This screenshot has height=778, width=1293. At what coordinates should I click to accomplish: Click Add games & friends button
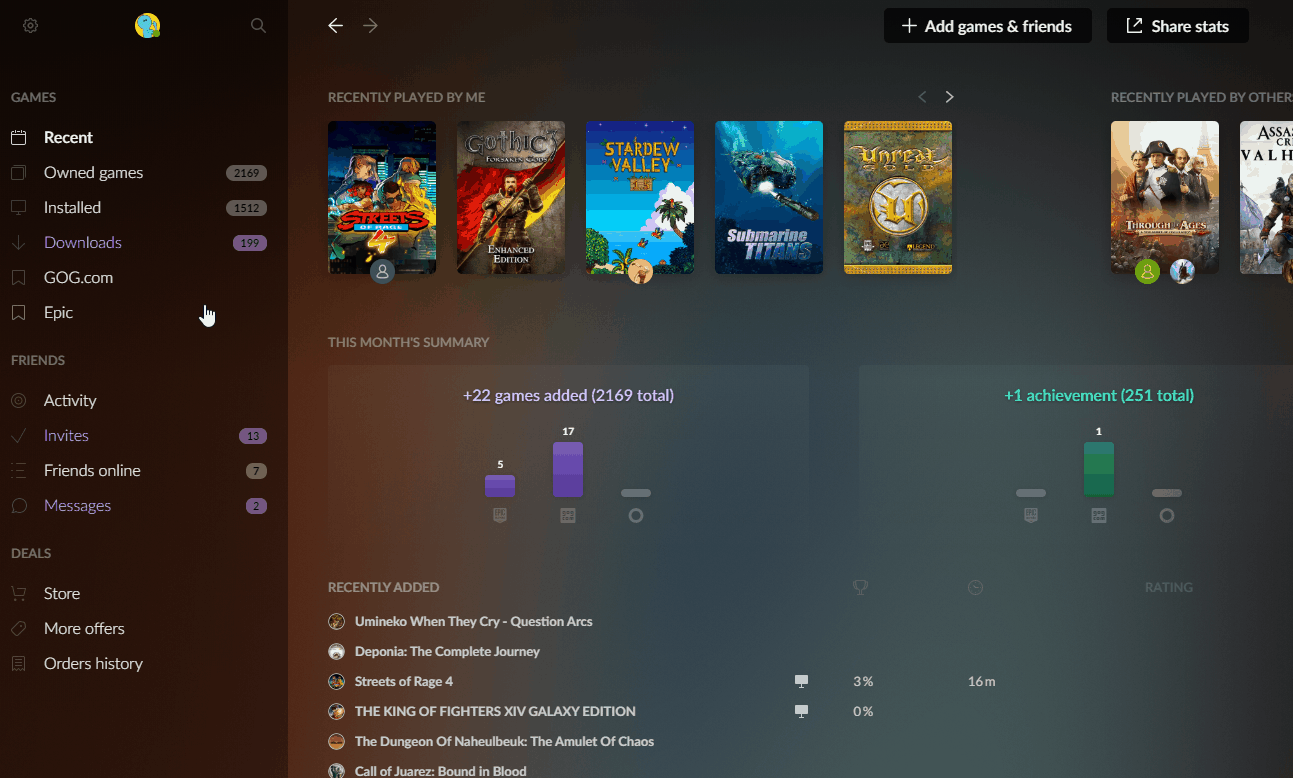click(987, 26)
